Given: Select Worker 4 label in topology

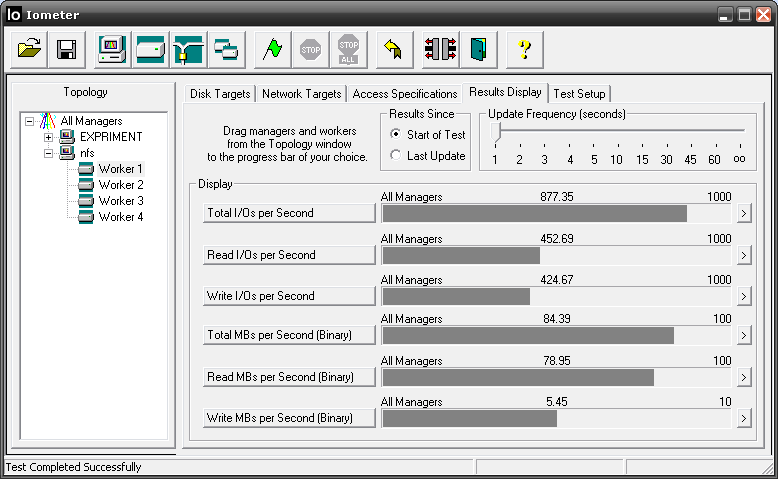Looking at the screenshot, I should tap(121, 217).
